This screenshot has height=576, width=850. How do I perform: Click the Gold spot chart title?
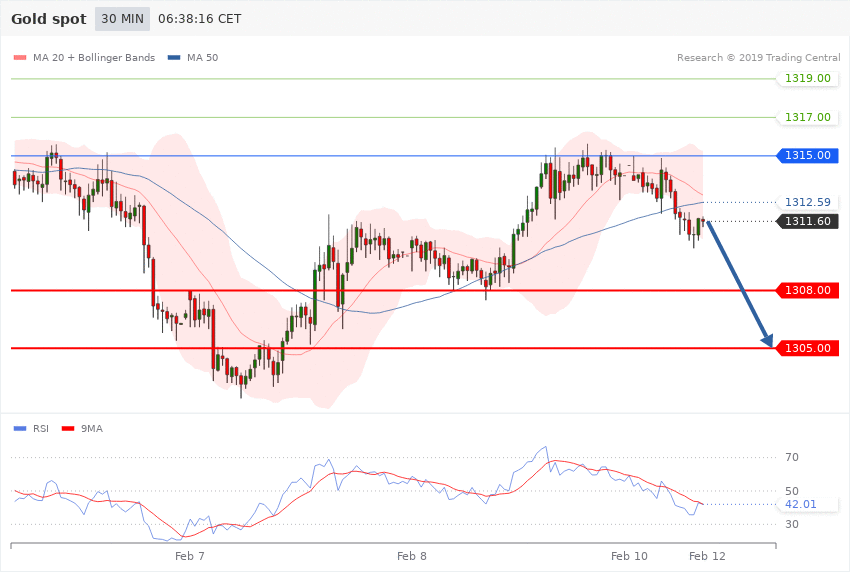(49, 19)
